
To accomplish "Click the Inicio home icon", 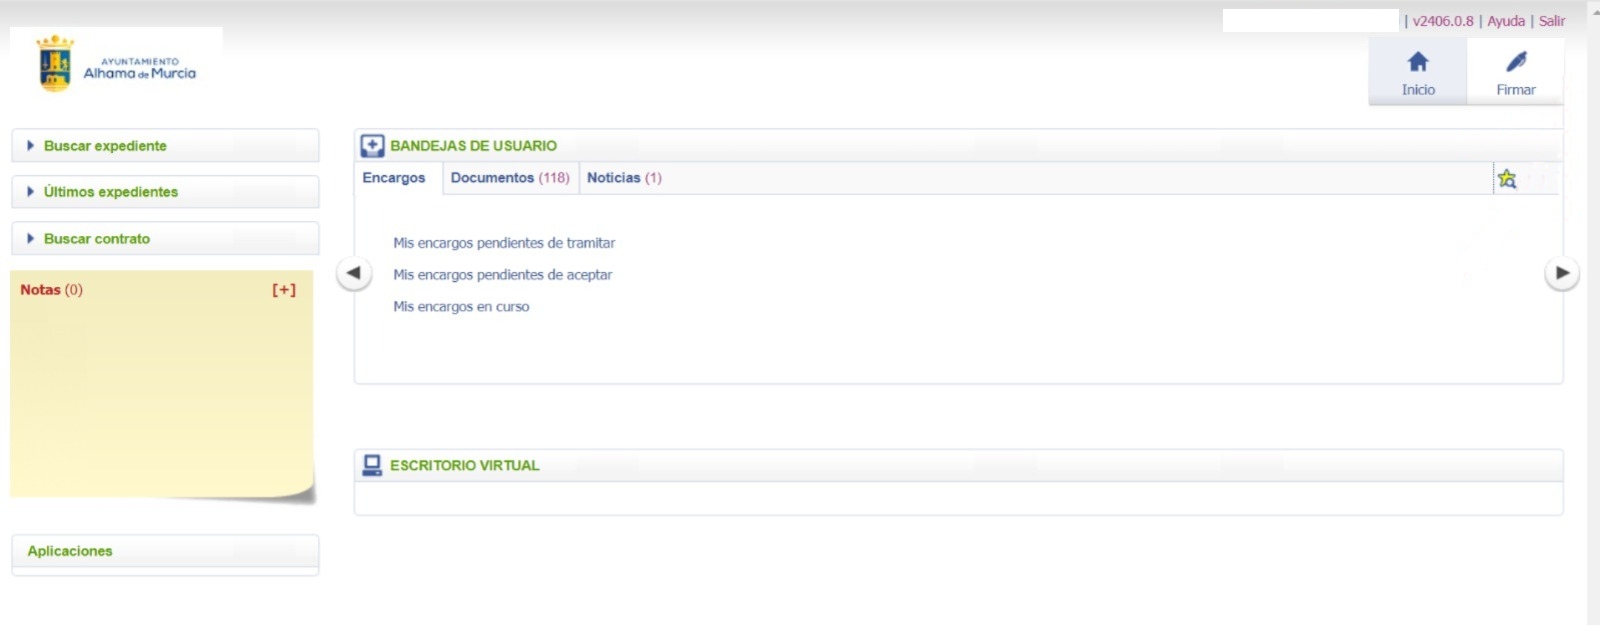I will pyautogui.click(x=1417, y=63).
